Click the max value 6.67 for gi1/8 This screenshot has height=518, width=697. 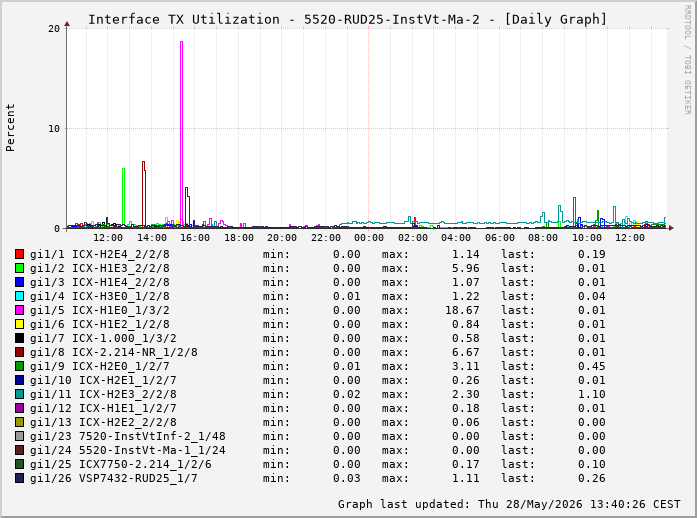pos(466,353)
